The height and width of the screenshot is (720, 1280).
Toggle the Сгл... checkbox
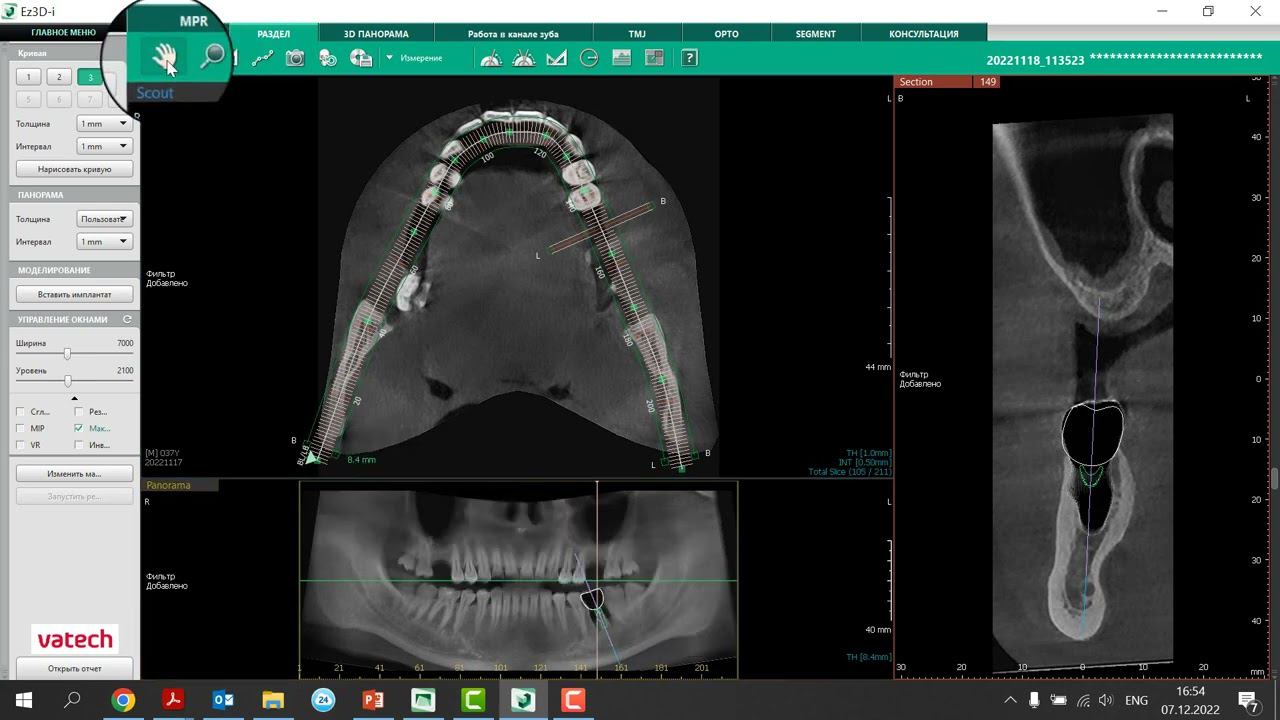tap(21, 411)
